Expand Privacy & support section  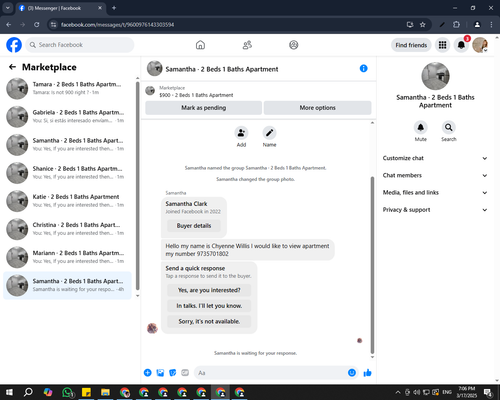point(435,210)
